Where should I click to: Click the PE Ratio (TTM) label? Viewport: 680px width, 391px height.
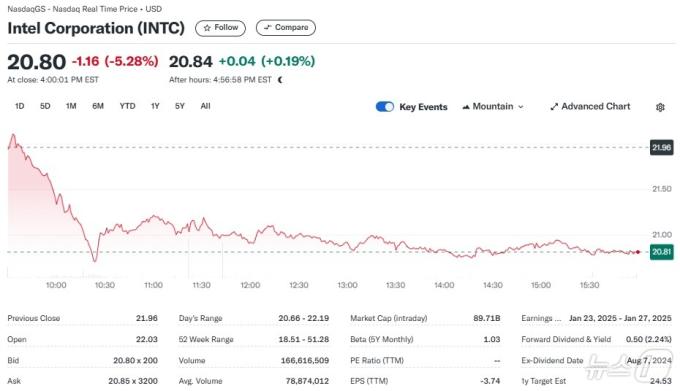(x=377, y=361)
